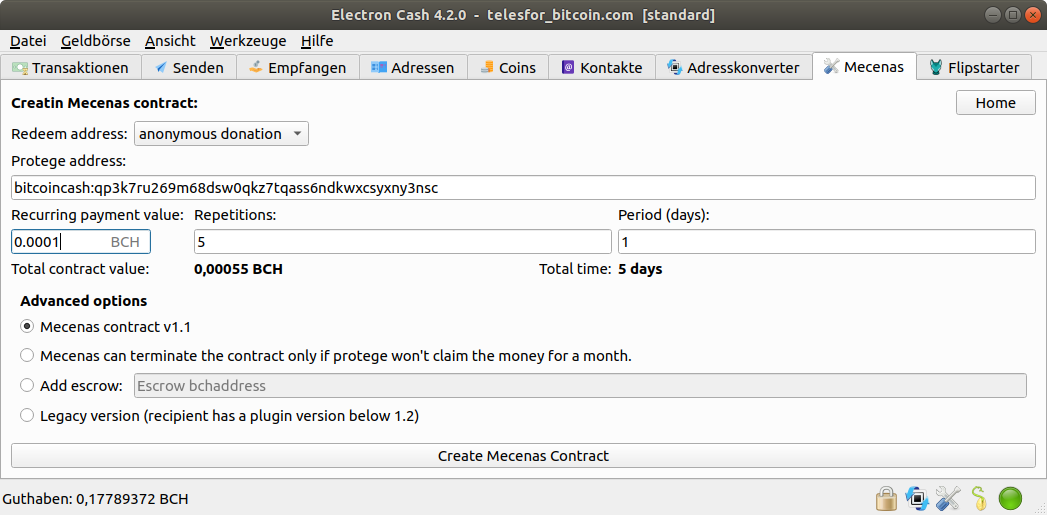This screenshot has width=1047, height=515.
Task: Select terminate only if protege won't claim option
Action: pyautogui.click(x=27, y=356)
